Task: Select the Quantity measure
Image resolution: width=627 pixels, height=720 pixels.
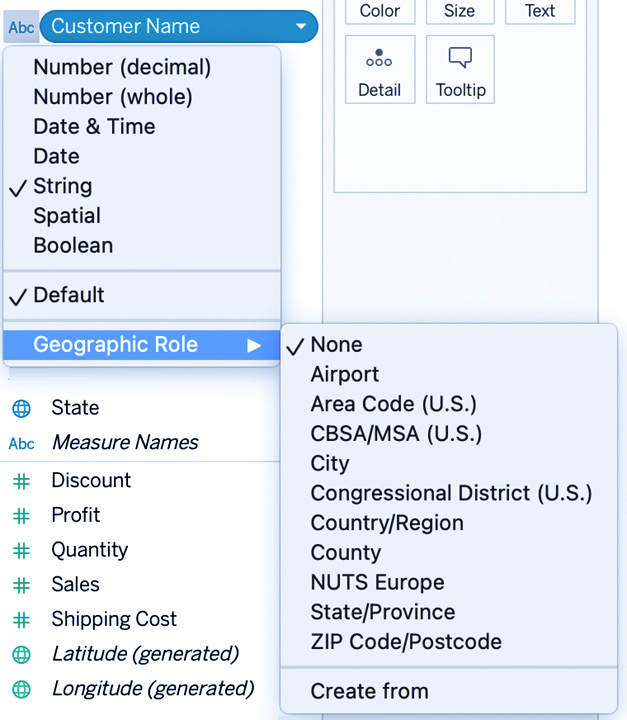Action: [x=90, y=550]
